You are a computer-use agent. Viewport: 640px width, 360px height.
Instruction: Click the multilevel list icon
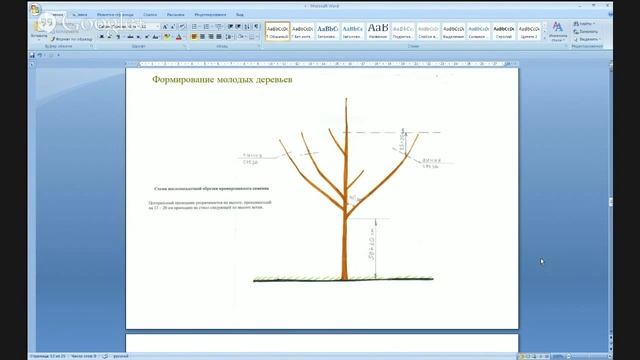pyautogui.click(x=219, y=27)
